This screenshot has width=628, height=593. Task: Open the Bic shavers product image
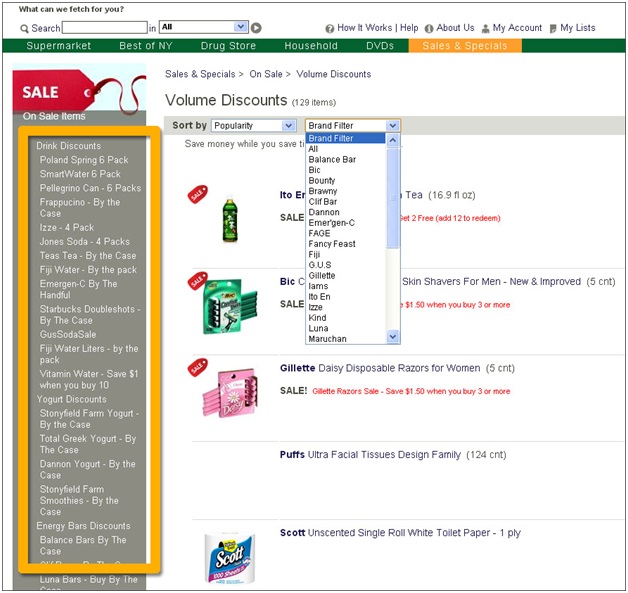point(229,307)
